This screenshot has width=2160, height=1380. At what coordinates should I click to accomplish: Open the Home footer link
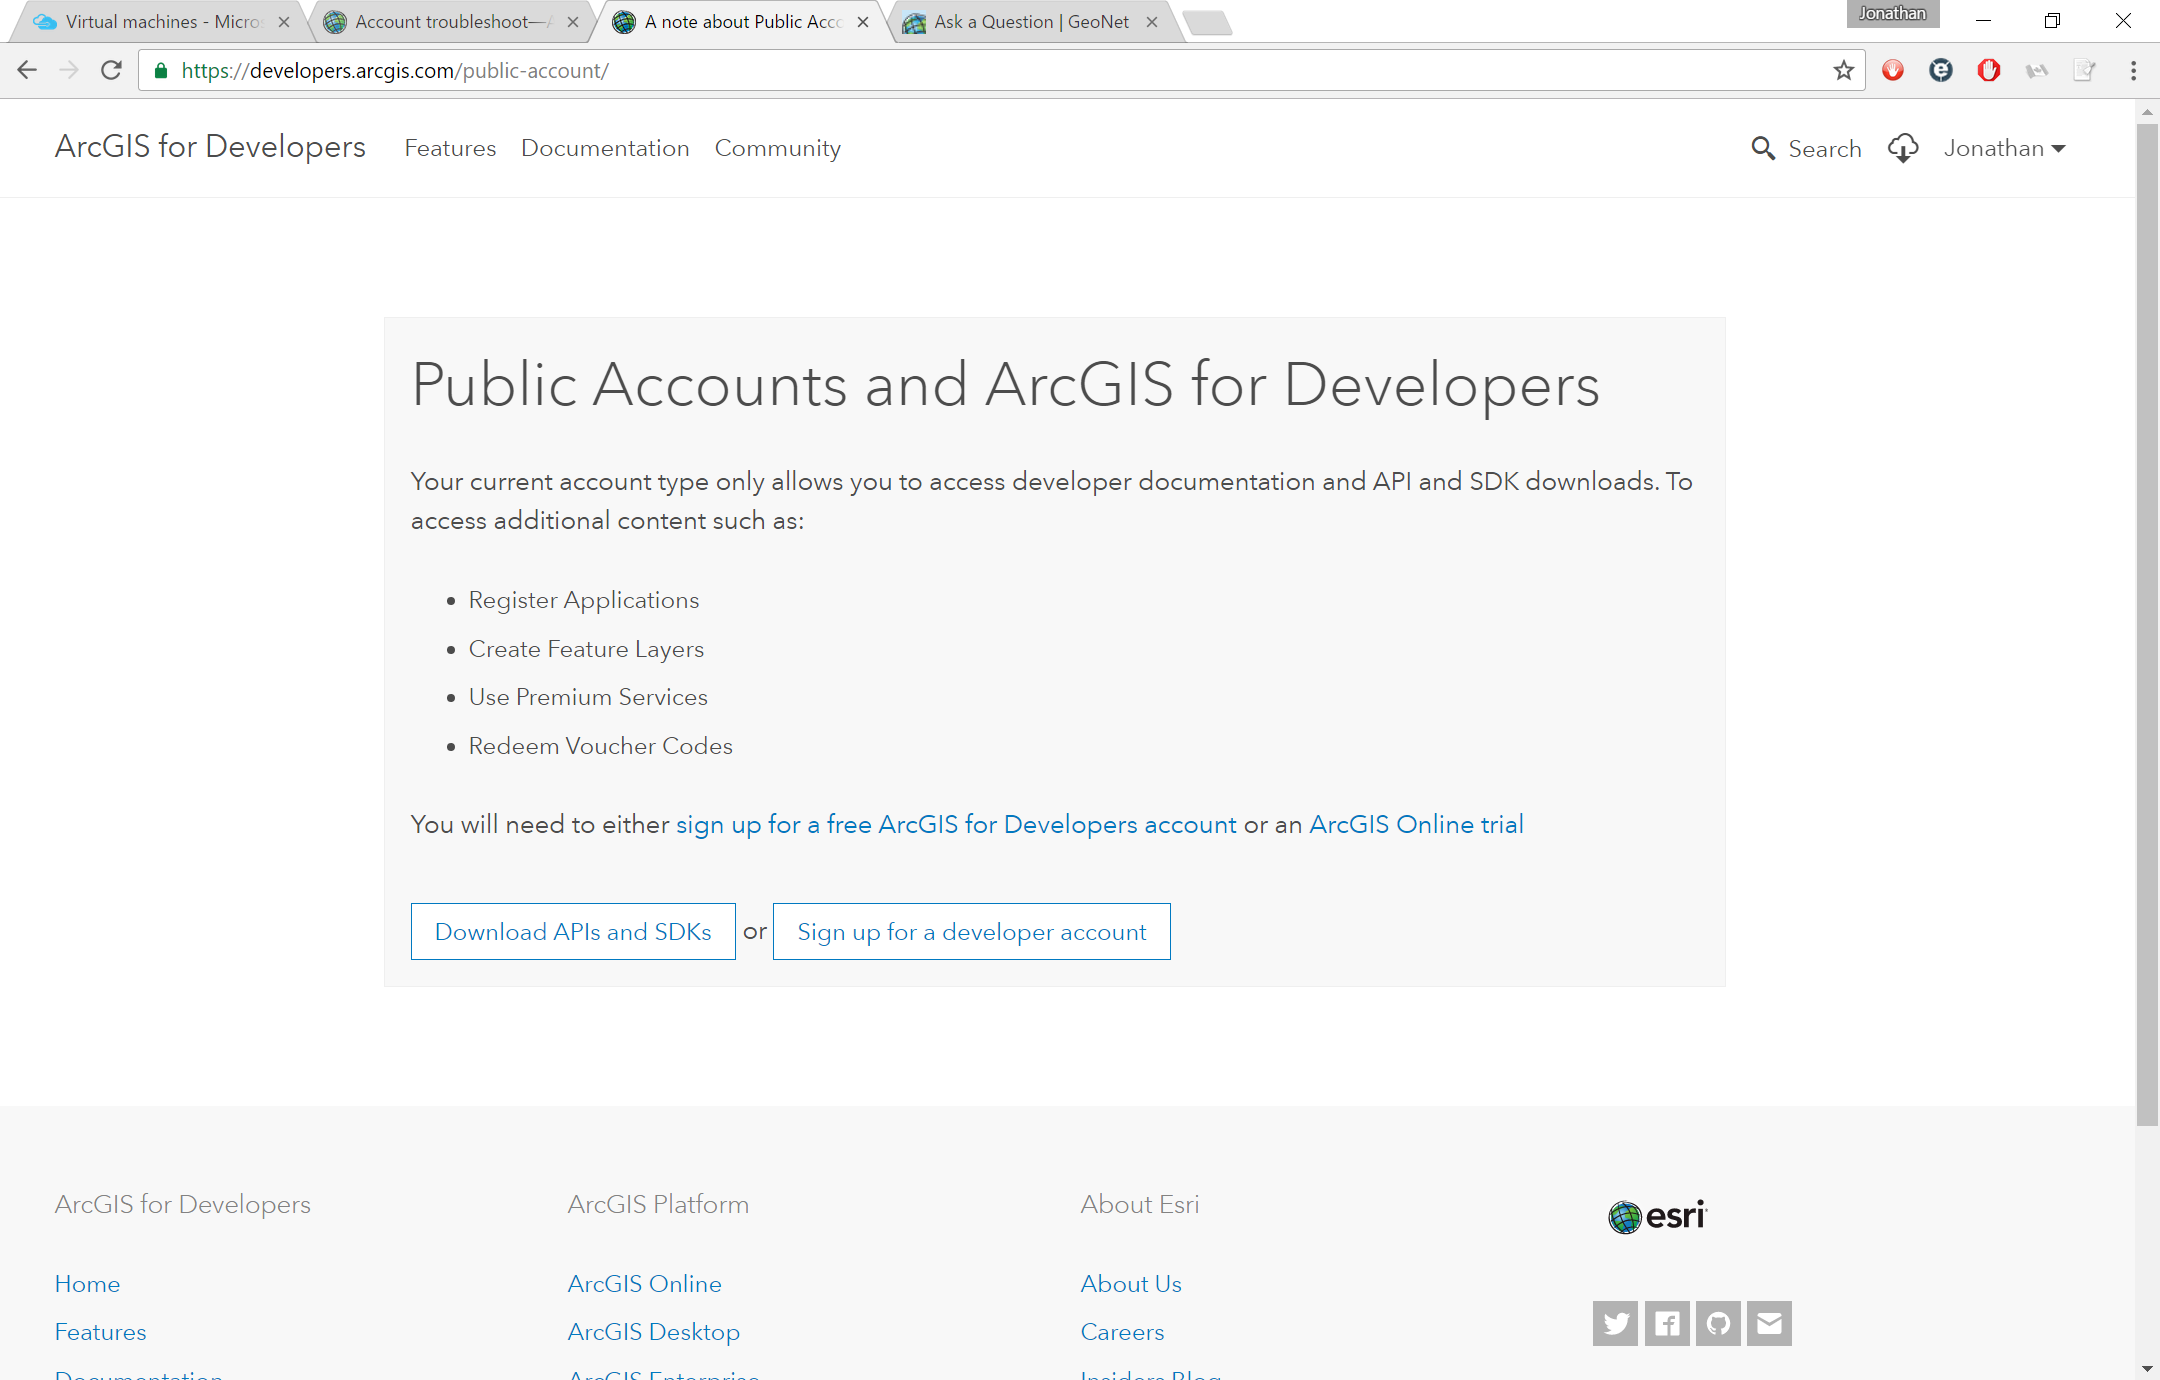click(x=87, y=1284)
